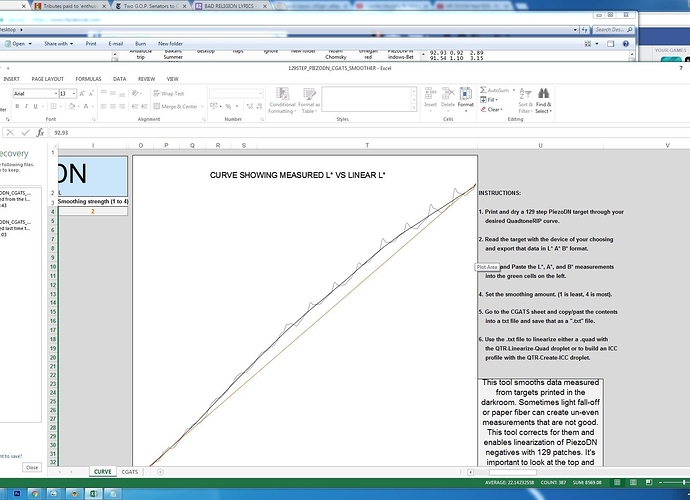Click the Bold formatting icon
Screen dimensions: 690x500
[17, 106]
